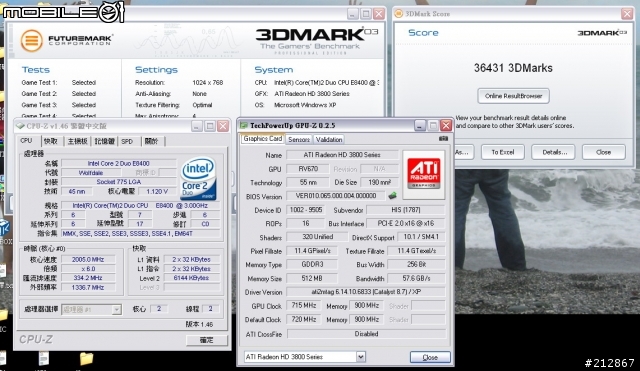This screenshot has width=640, height=371.
Task: Click the Pixel Fillrate value 11.4 GPixel/s
Action: click(x=312, y=251)
